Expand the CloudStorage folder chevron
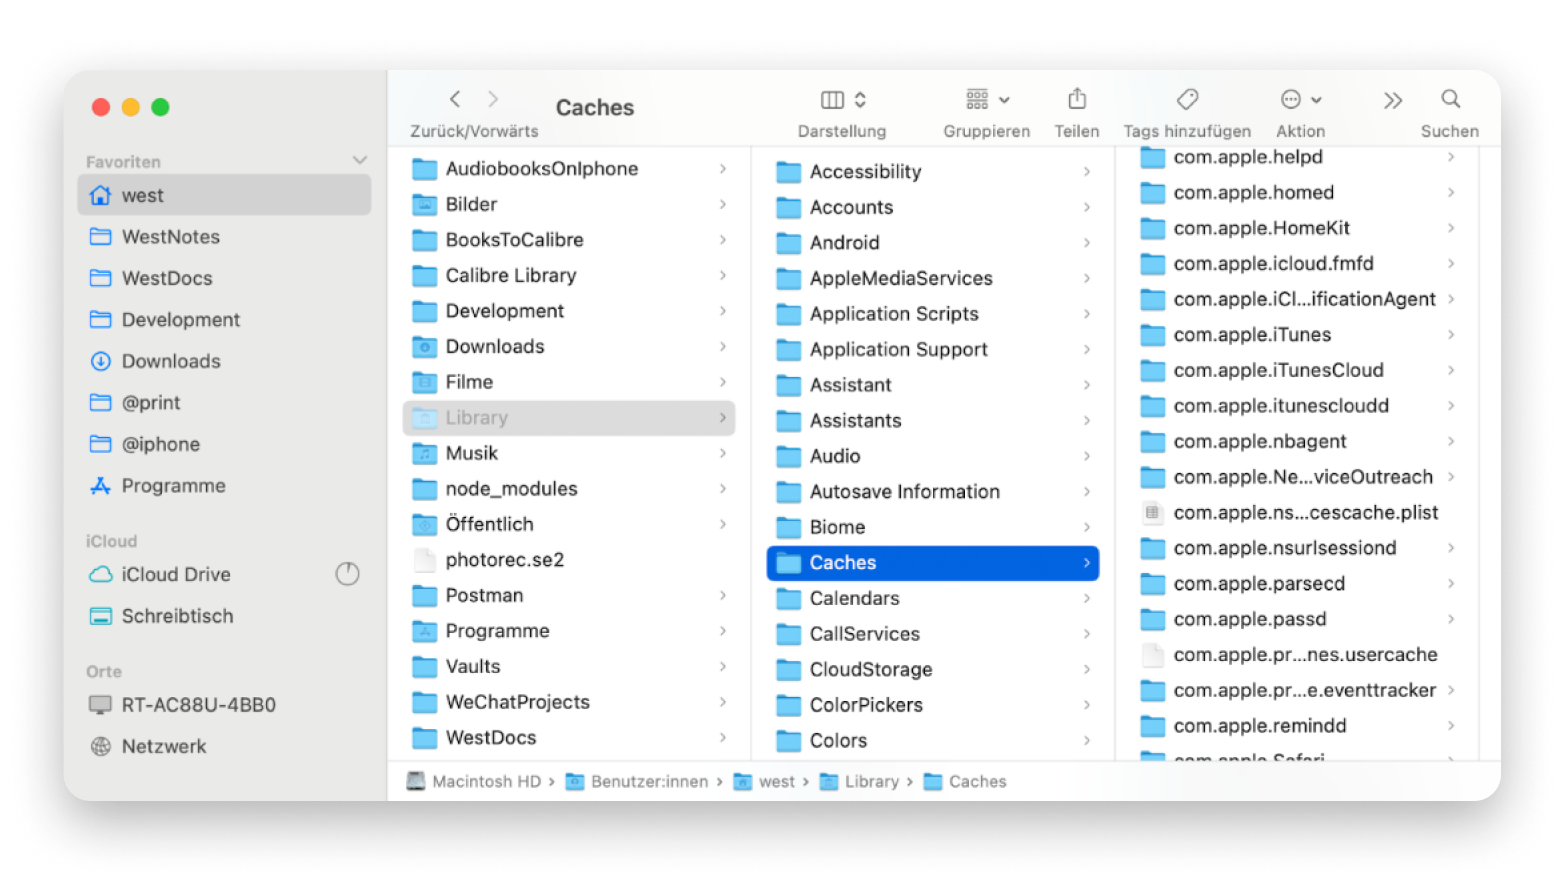Viewport: 1560px width, 894px height. pyautogui.click(x=1086, y=669)
